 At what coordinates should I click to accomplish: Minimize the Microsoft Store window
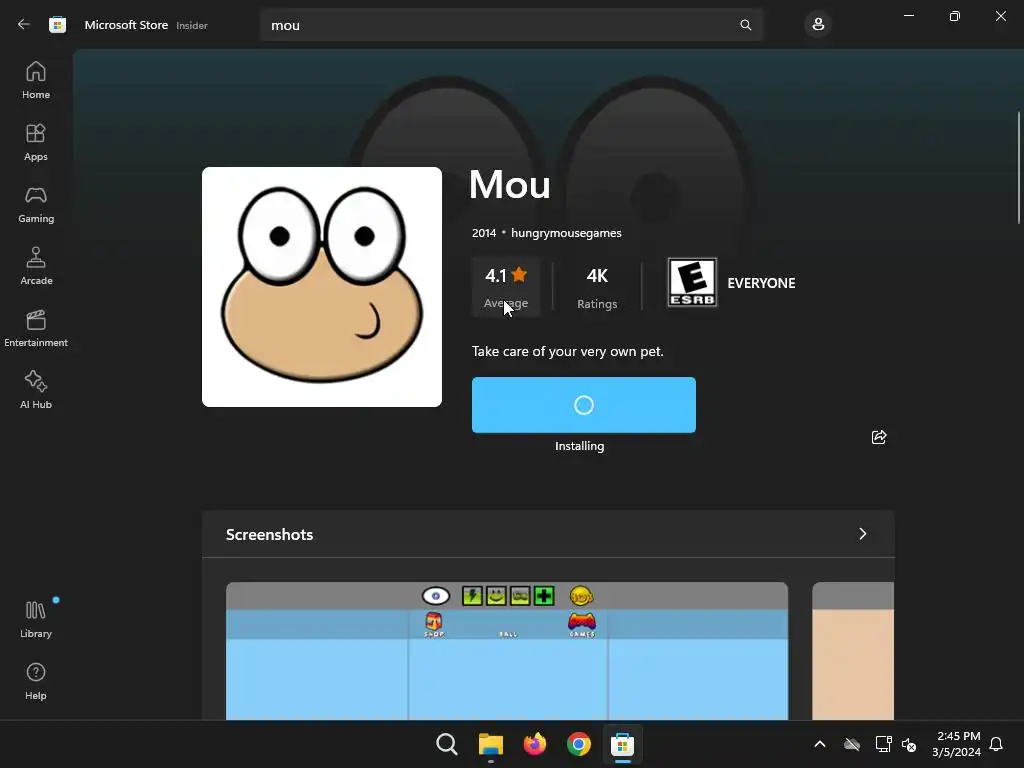click(x=908, y=16)
